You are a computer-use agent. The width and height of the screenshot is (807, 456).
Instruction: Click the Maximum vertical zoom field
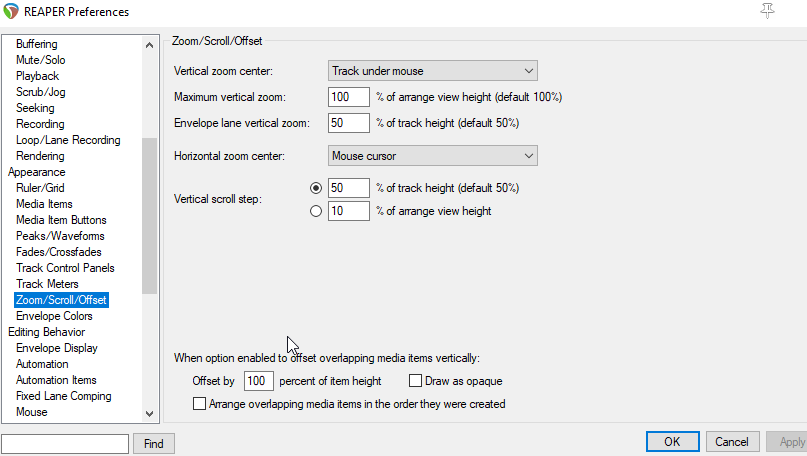(348, 98)
